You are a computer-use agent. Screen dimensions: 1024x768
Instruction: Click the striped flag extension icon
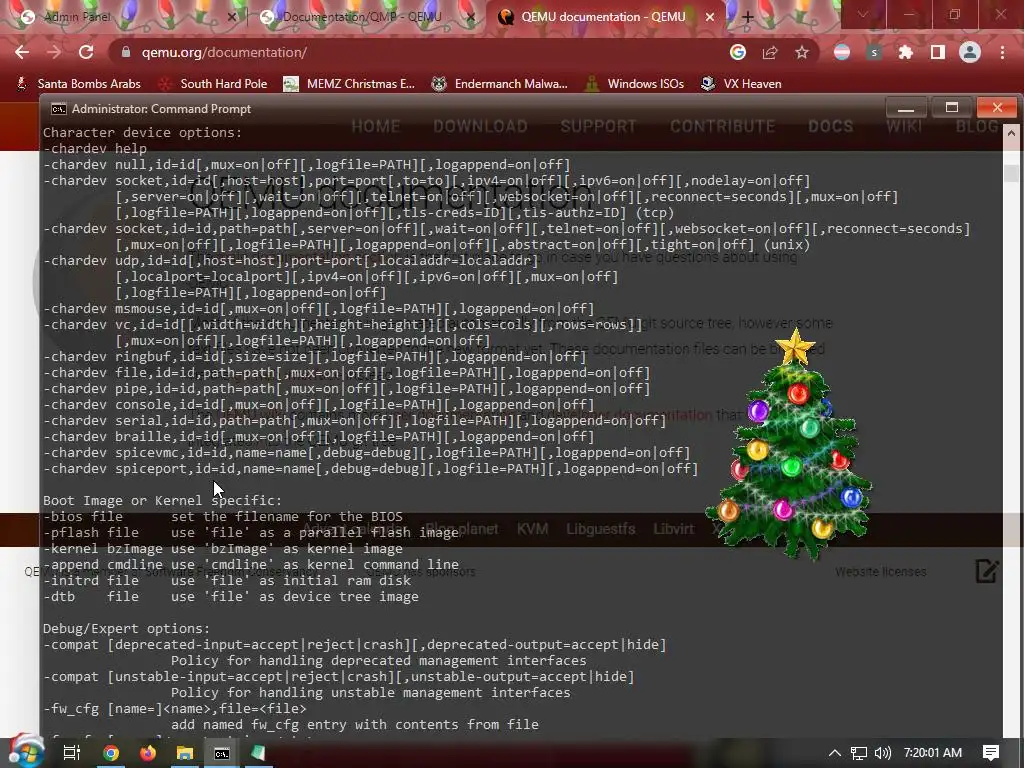(842, 52)
